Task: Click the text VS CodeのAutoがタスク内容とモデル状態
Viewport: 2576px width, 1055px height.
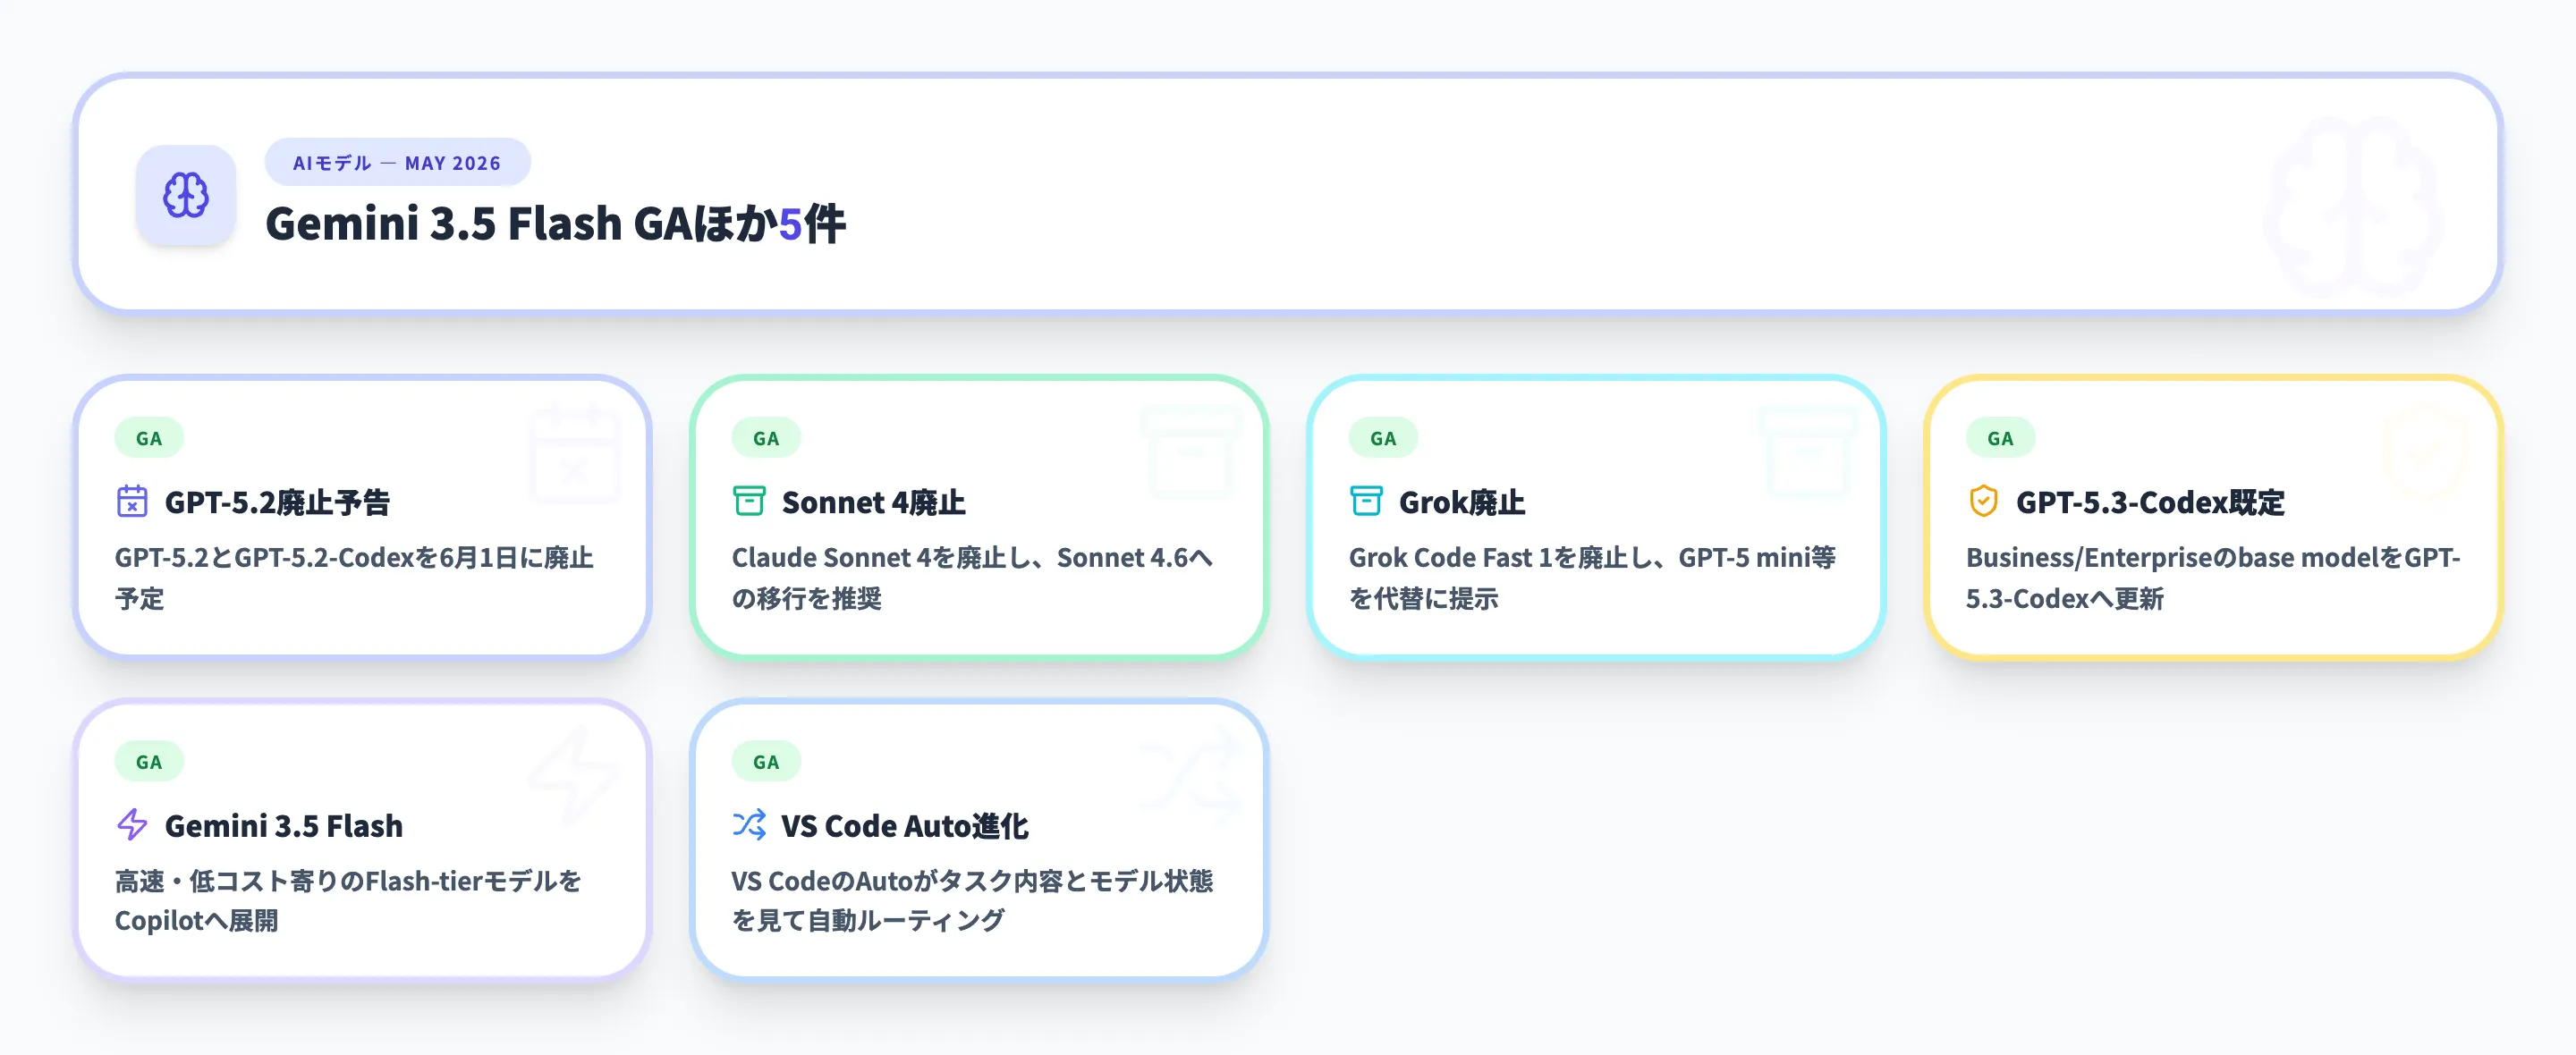Action: point(972,881)
